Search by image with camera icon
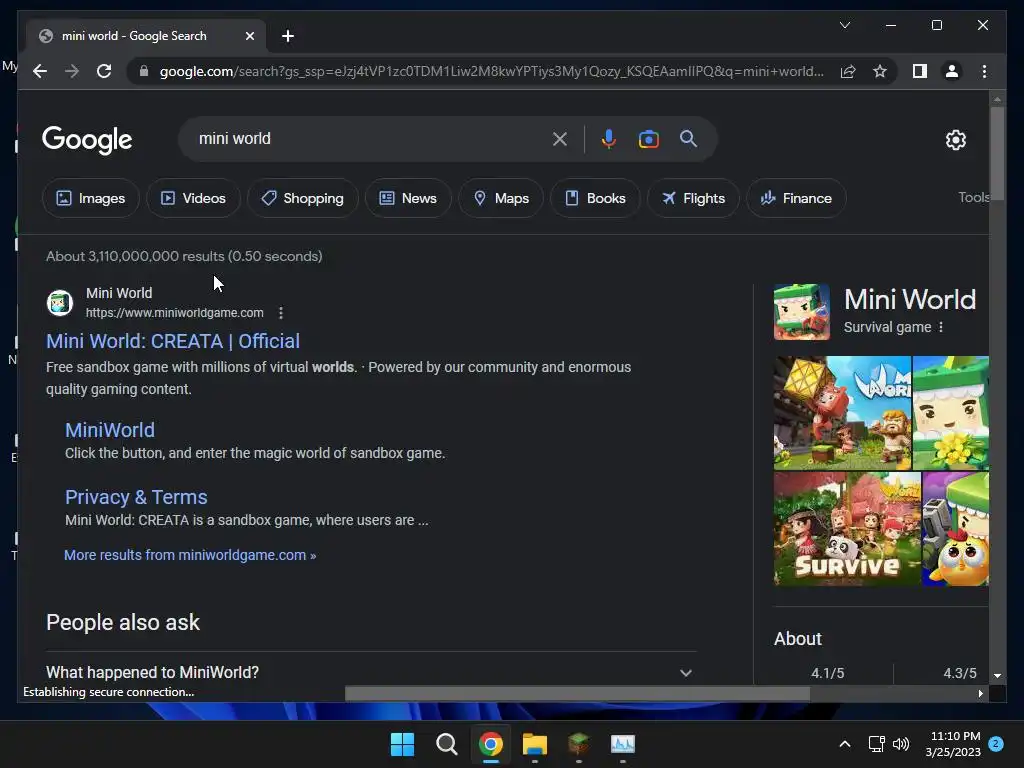Image resolution: width=1024 pixels, height=768 pixels. point(648,138)
